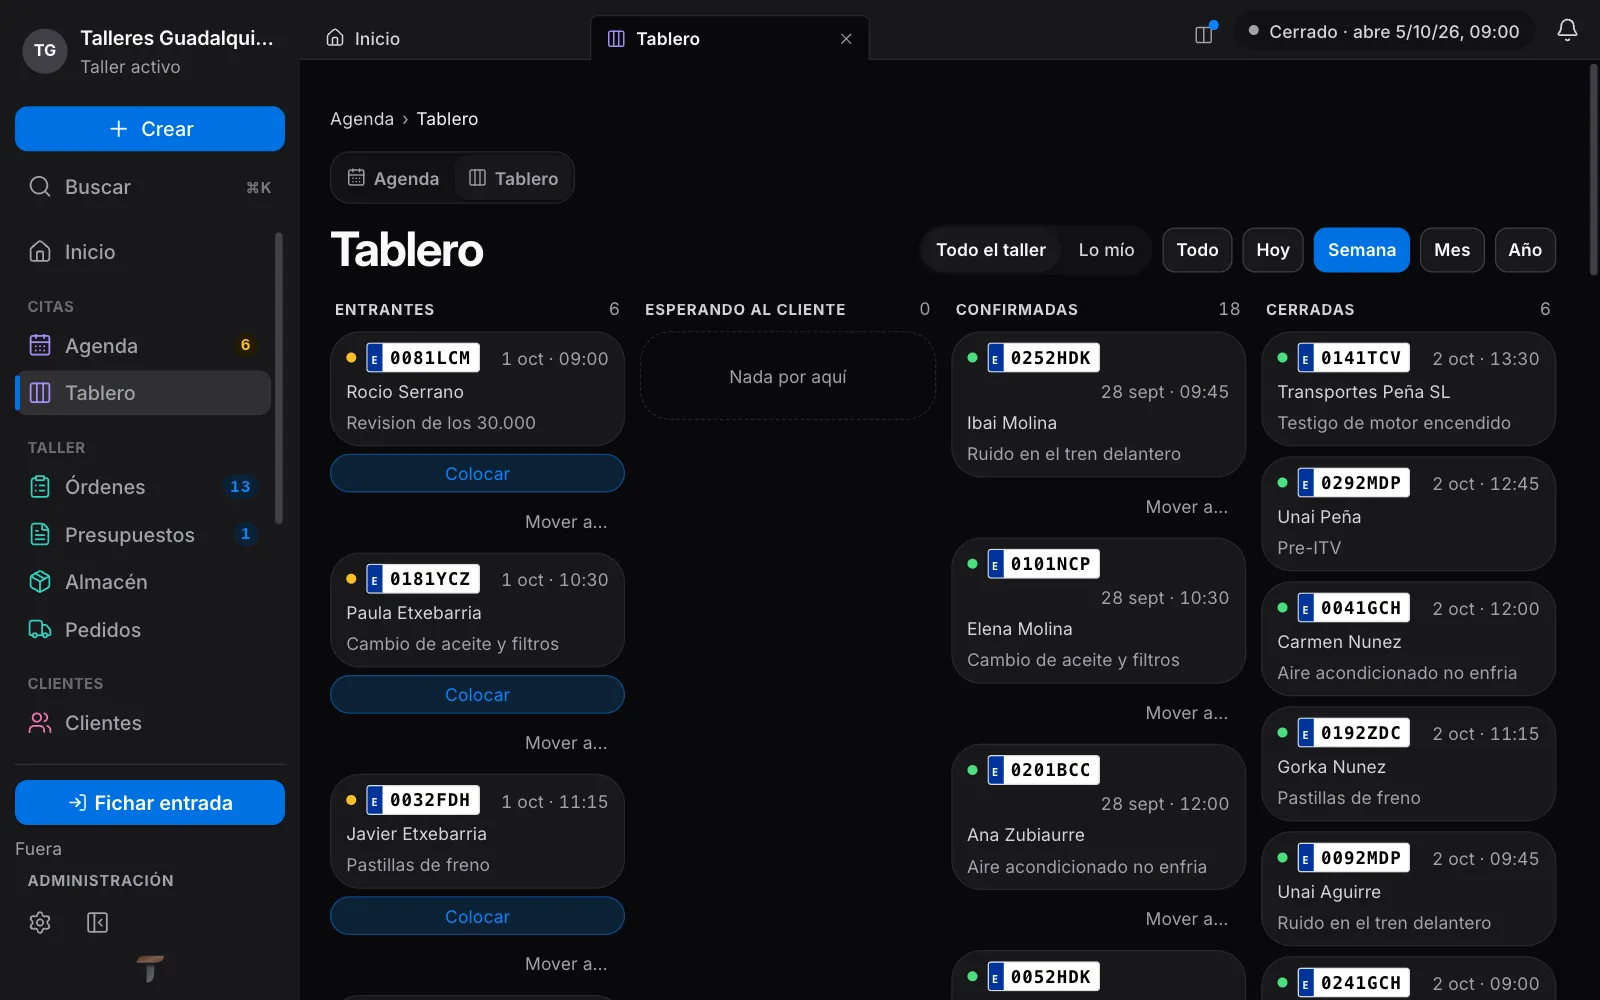
Task: Open Órdenes in the sidebar
Action: 143,487
